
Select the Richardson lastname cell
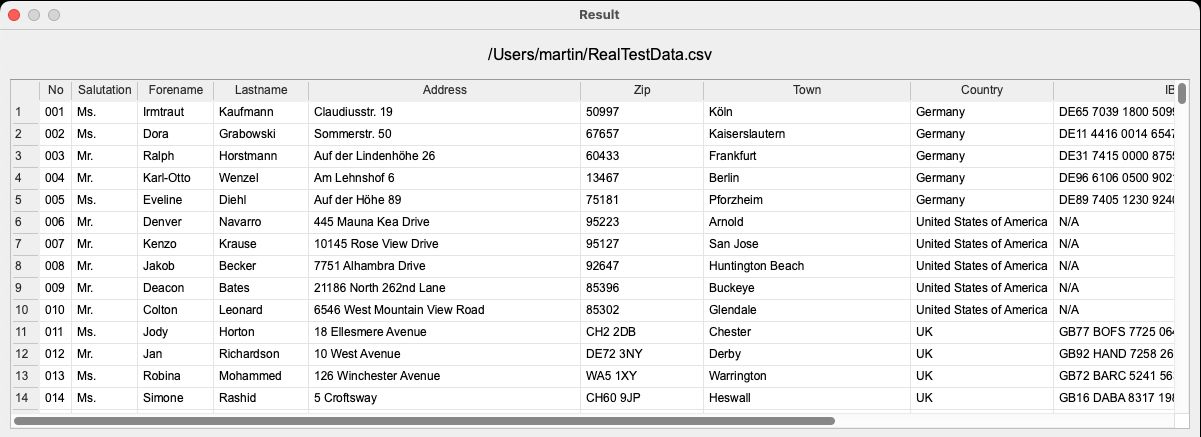(261, 354)
